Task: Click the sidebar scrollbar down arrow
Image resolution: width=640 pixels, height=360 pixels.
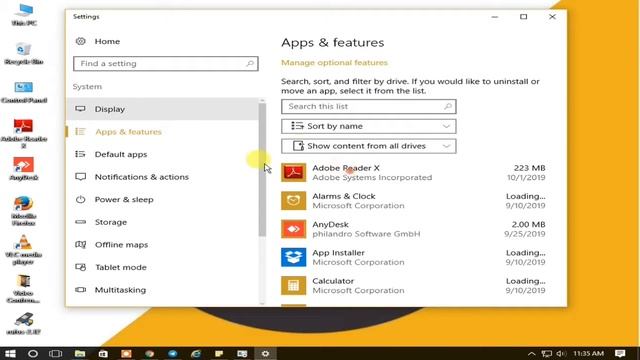Action: click(262, 303)
